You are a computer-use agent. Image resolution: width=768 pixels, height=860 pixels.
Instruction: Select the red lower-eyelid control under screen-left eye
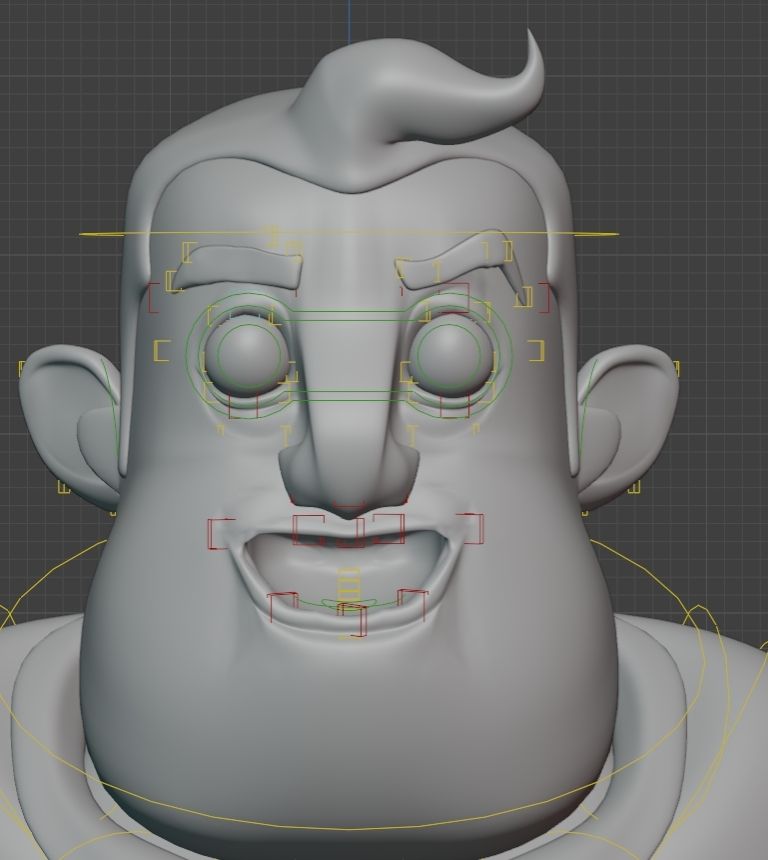click(243, 406)
